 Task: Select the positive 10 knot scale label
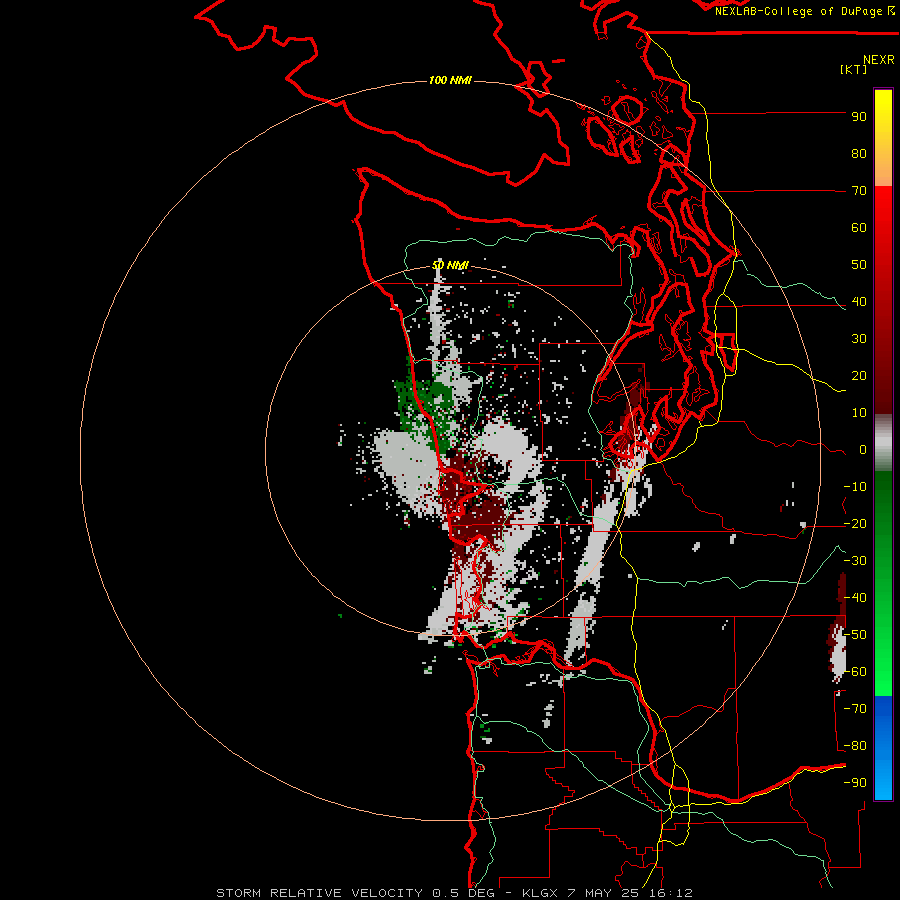coord(859,413)
